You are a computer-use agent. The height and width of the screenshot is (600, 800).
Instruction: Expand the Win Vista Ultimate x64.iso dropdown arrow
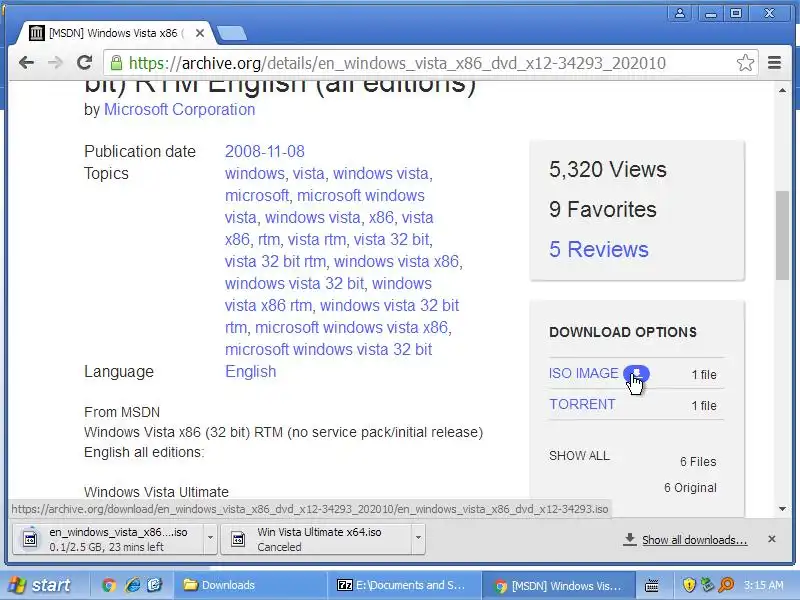click(x=418, y=538)
